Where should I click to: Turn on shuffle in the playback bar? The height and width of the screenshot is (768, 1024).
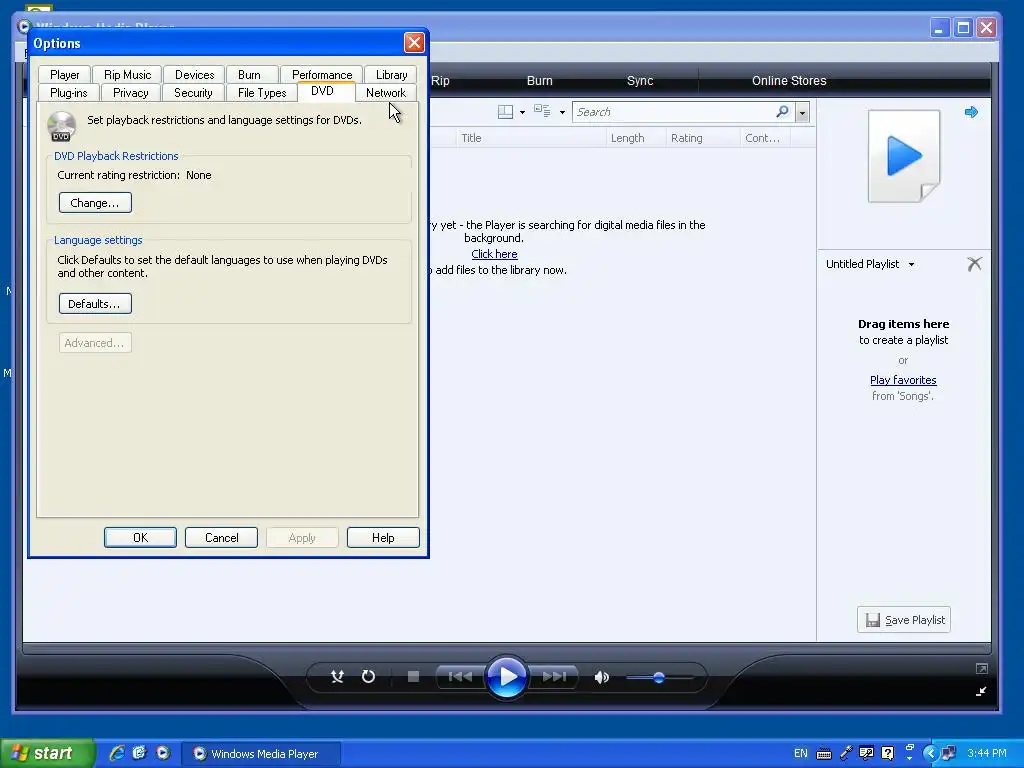[337, 677]
